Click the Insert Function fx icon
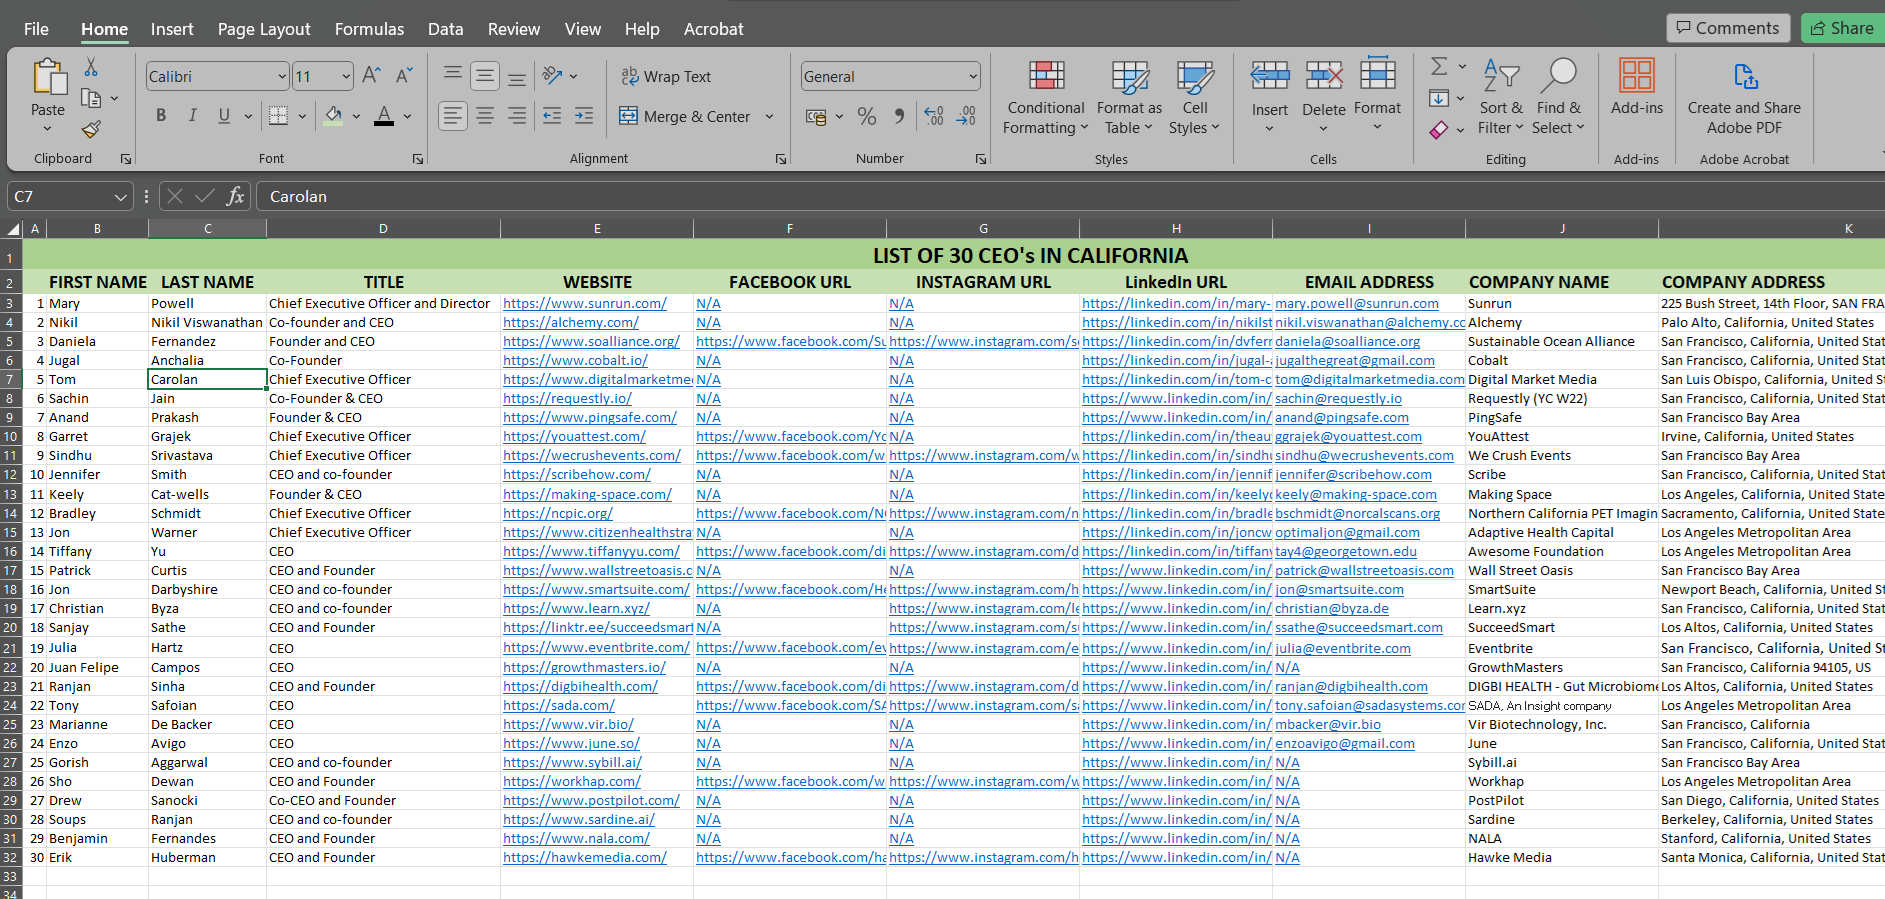The height and width of the screenshot is (899, 1885). (x=235, y=196)
